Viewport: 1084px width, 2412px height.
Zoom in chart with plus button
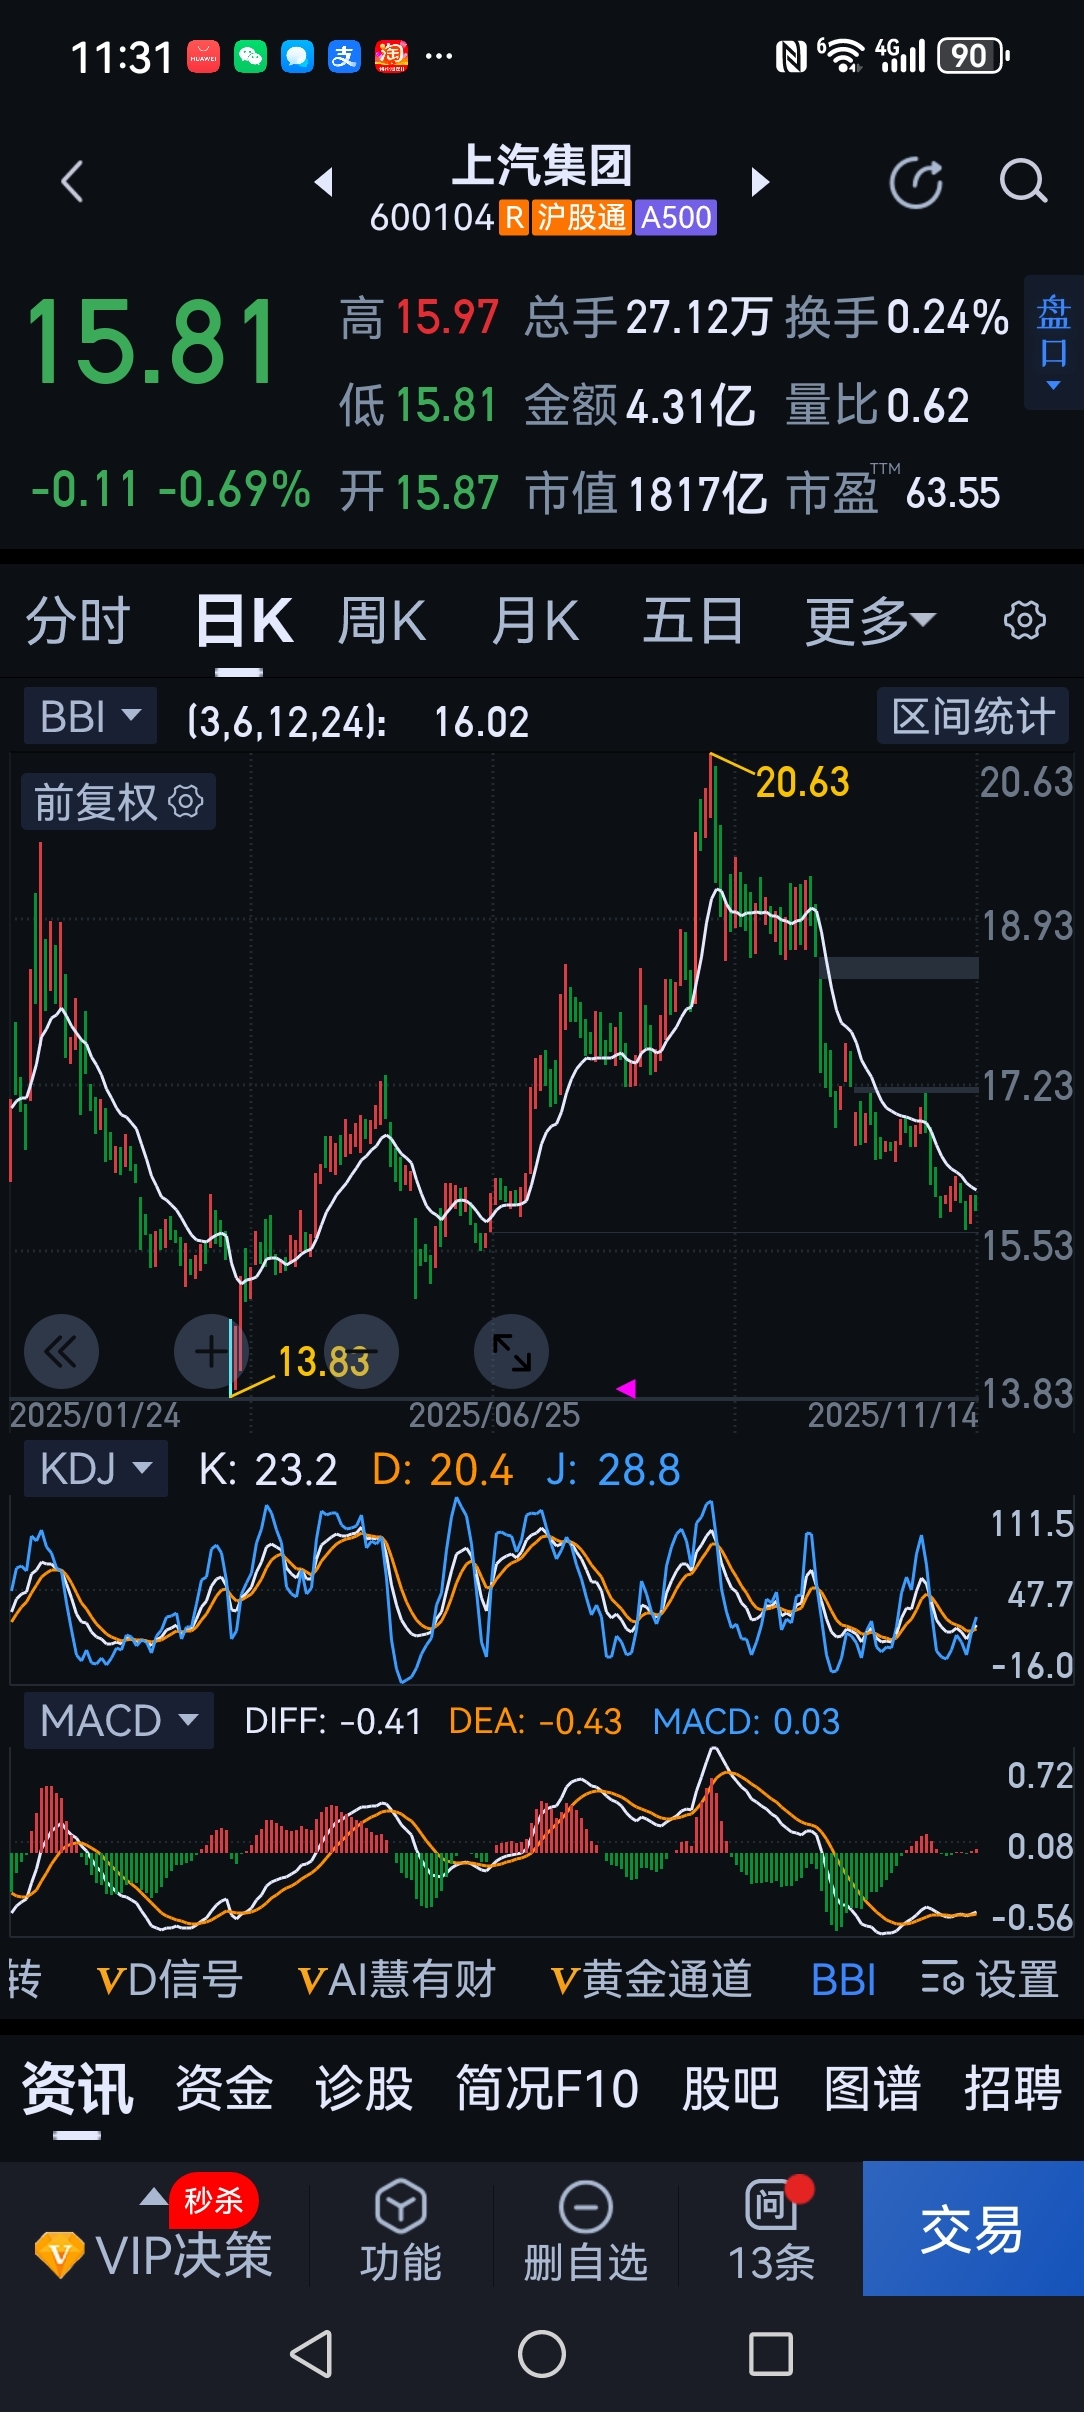(x=211, y=1352)
